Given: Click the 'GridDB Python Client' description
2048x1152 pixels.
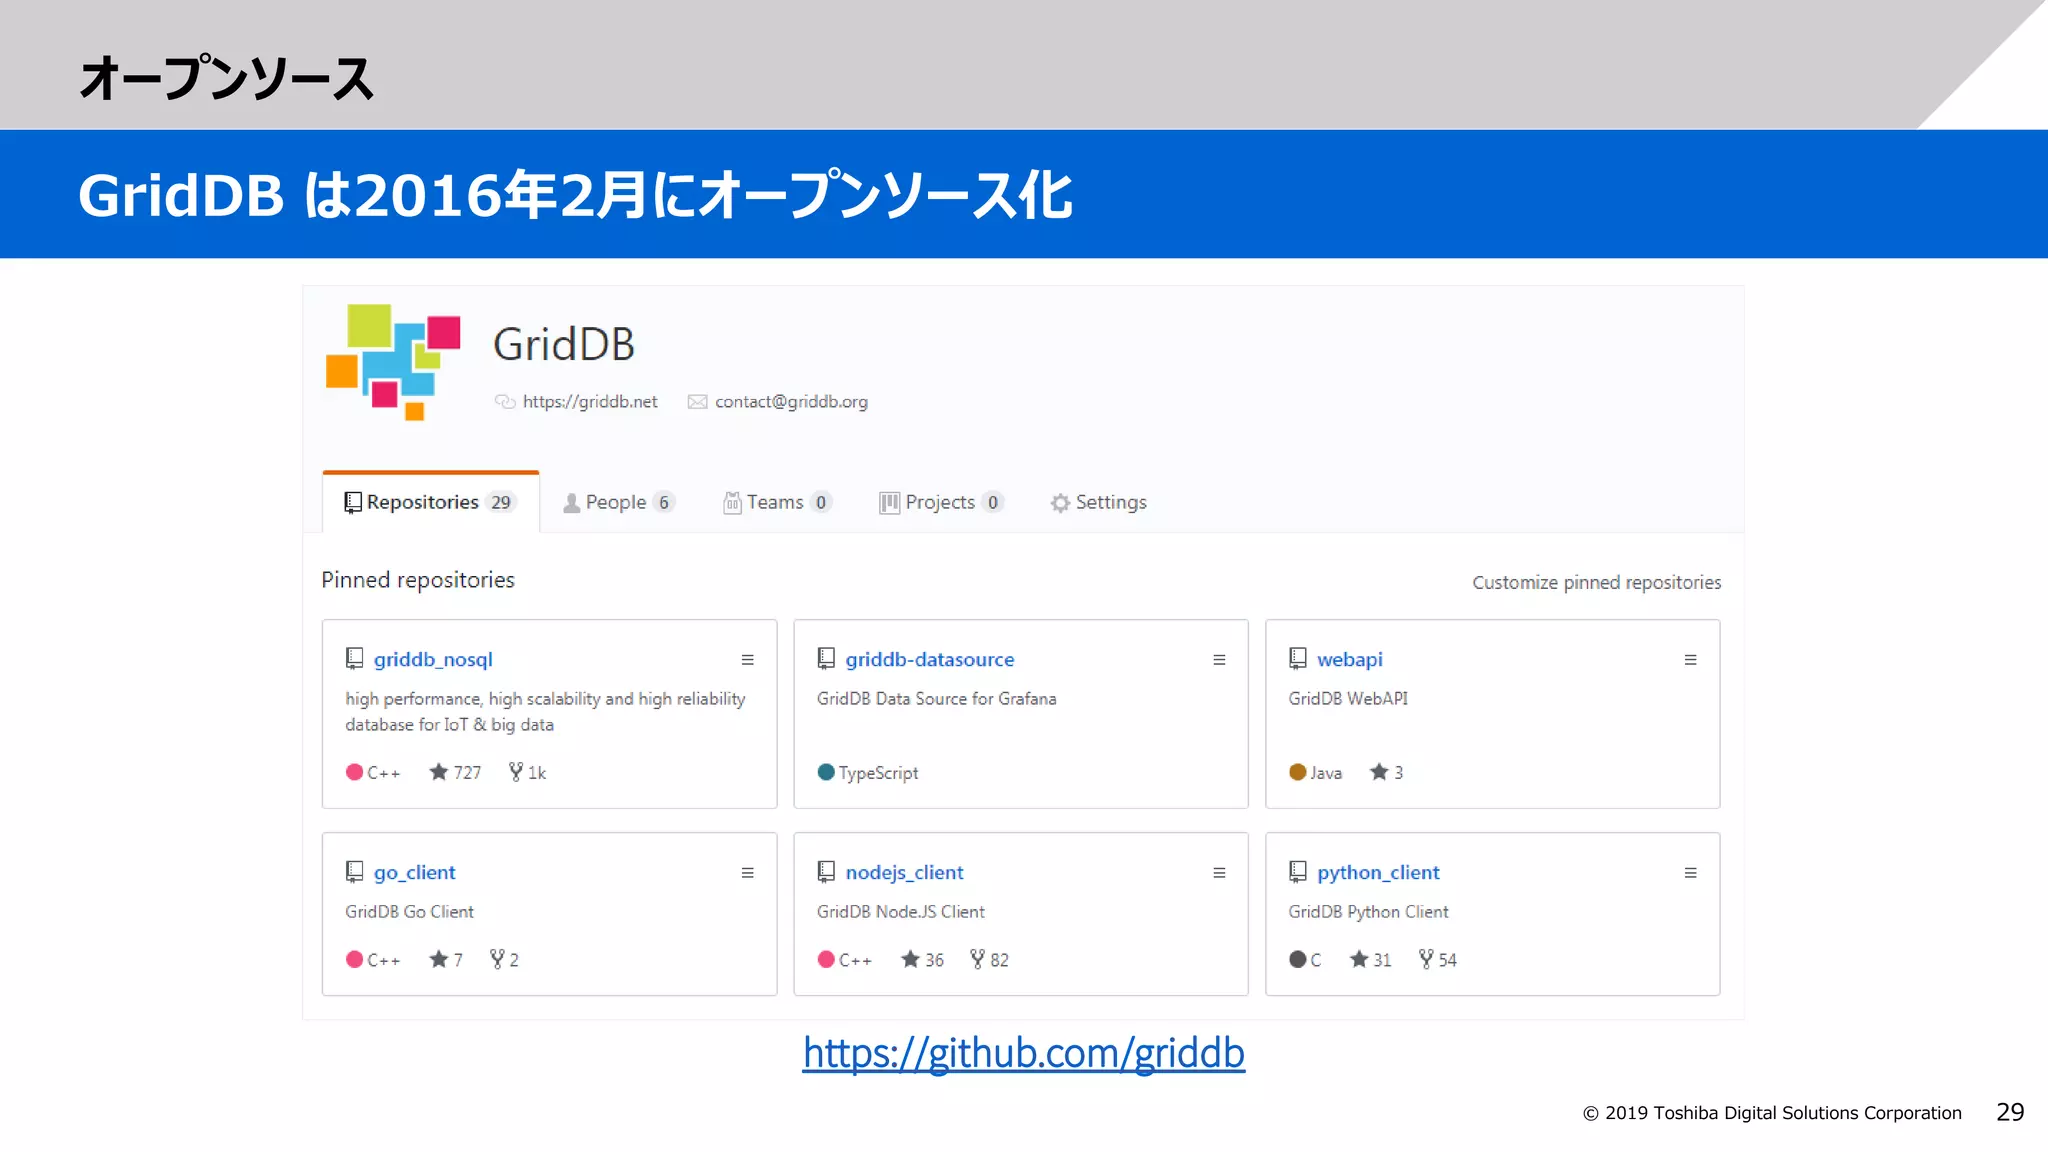Looking at the screenshot, I should (x=1368, y=912).
